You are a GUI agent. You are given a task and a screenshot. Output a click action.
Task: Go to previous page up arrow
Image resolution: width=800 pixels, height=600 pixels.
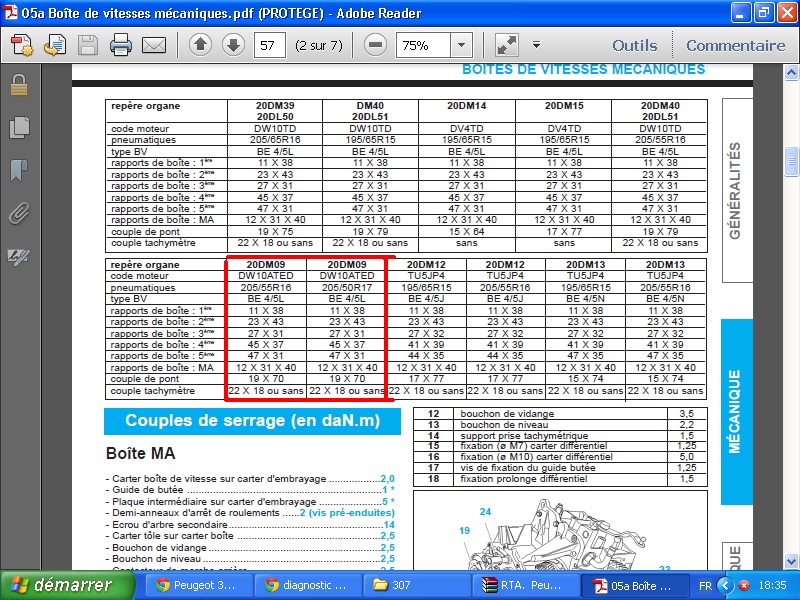(x=201, y=45)
